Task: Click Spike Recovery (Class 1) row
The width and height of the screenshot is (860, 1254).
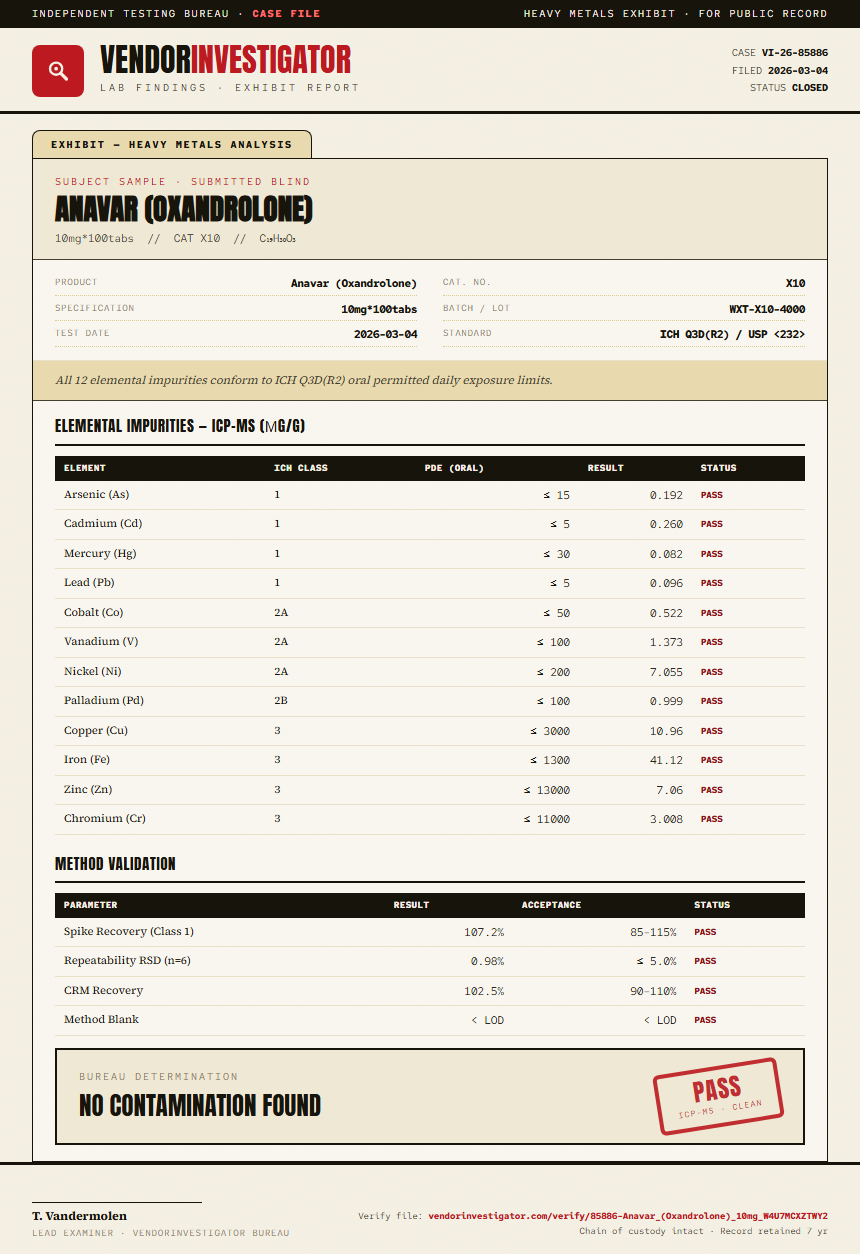Action: pyautogui.click(x=430, y=932)
